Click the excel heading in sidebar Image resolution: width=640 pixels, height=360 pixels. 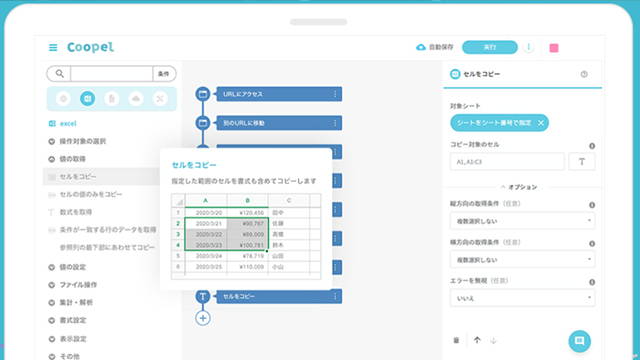[x=68, y=124]
